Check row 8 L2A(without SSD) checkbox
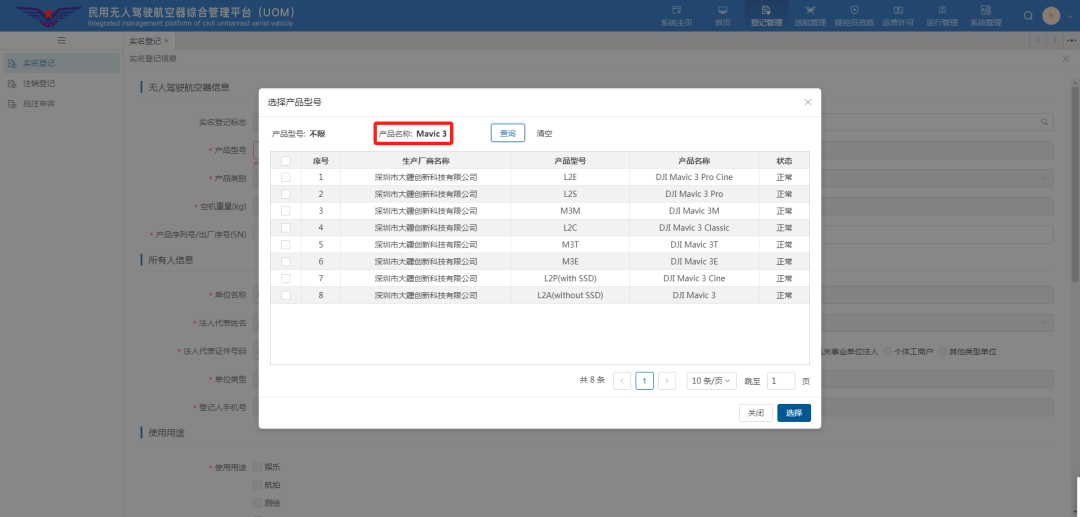Image resolution: width=1080 pixels, height=517 pixels. pyautogui.click(x=286, y=295)
